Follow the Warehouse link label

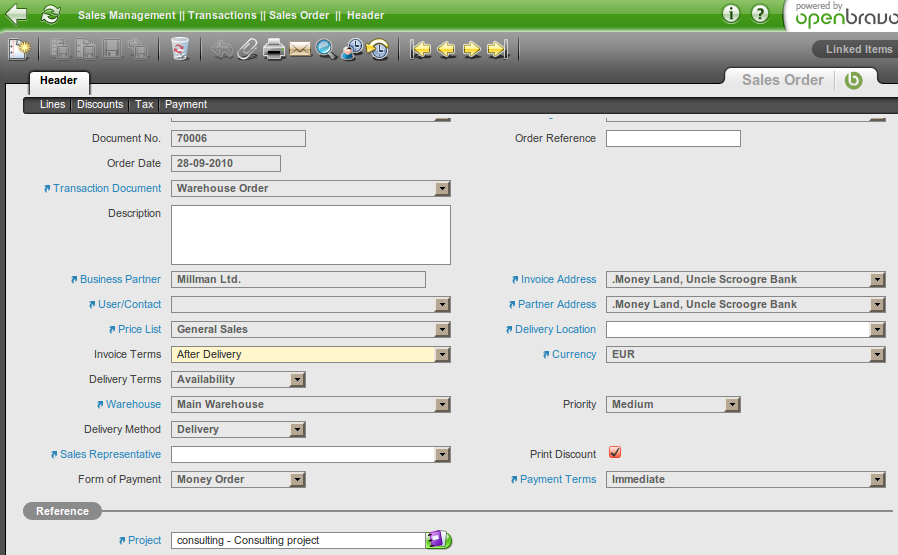(133, 404)
